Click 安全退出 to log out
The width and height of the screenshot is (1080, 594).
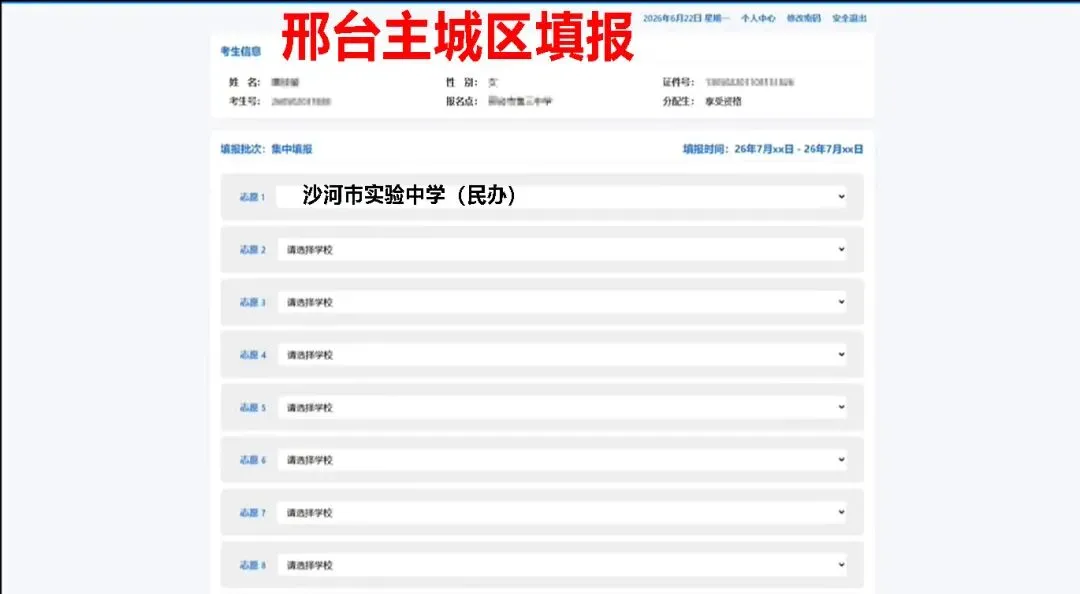tap(849, 19)
